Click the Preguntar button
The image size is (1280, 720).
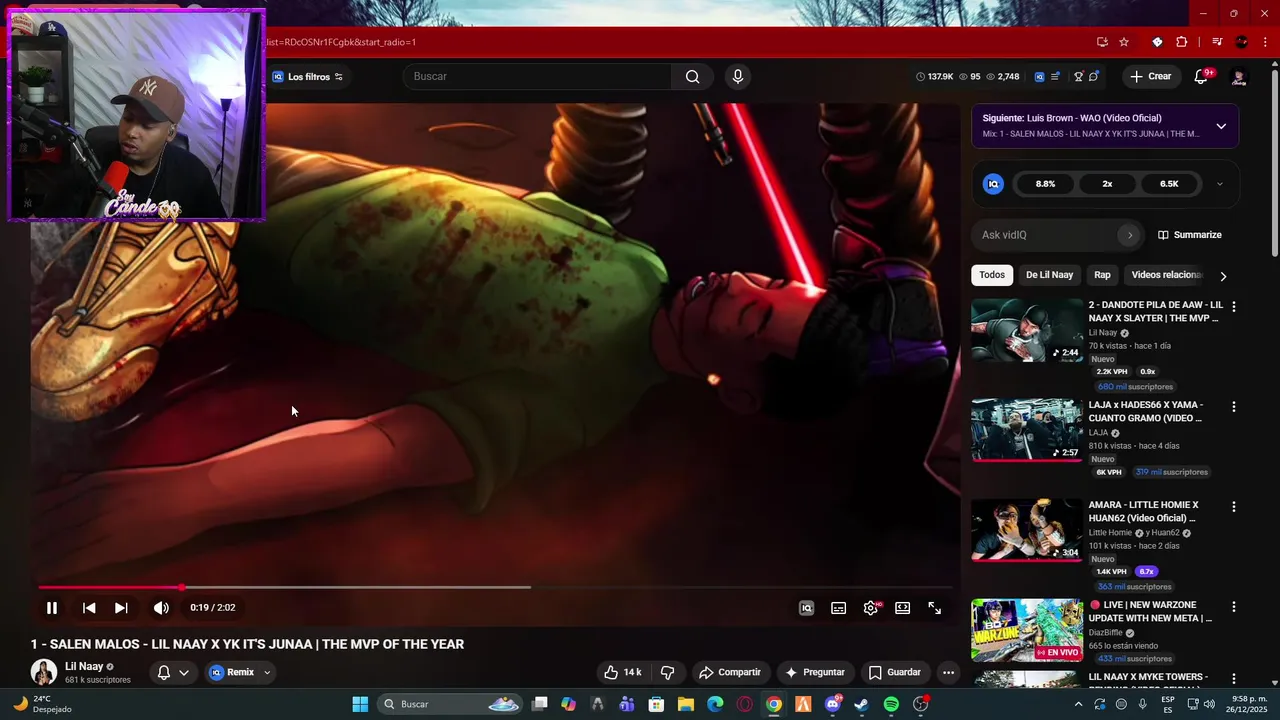pos(815,673)
